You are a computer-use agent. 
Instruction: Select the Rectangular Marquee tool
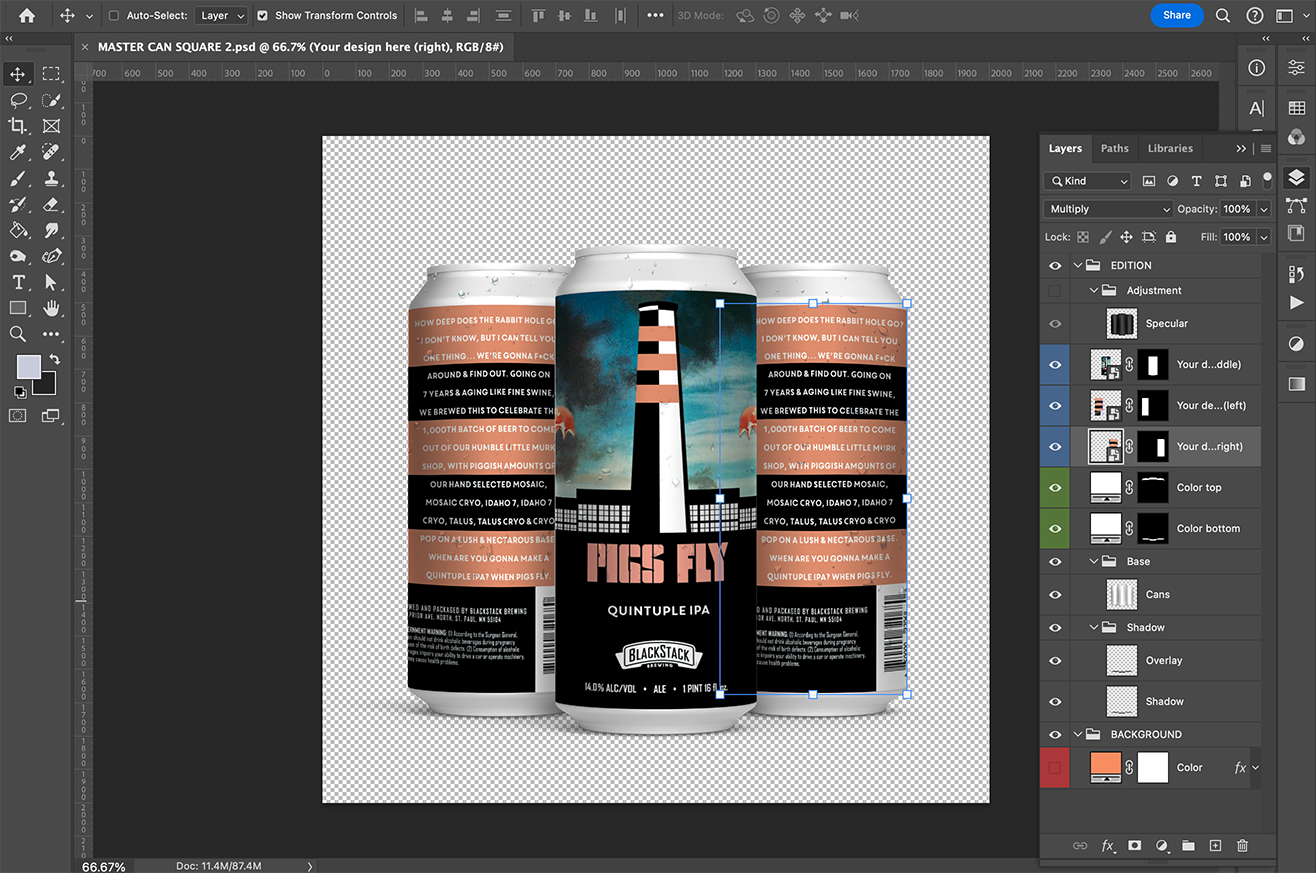pyautogui.click(x=51, y=74)
